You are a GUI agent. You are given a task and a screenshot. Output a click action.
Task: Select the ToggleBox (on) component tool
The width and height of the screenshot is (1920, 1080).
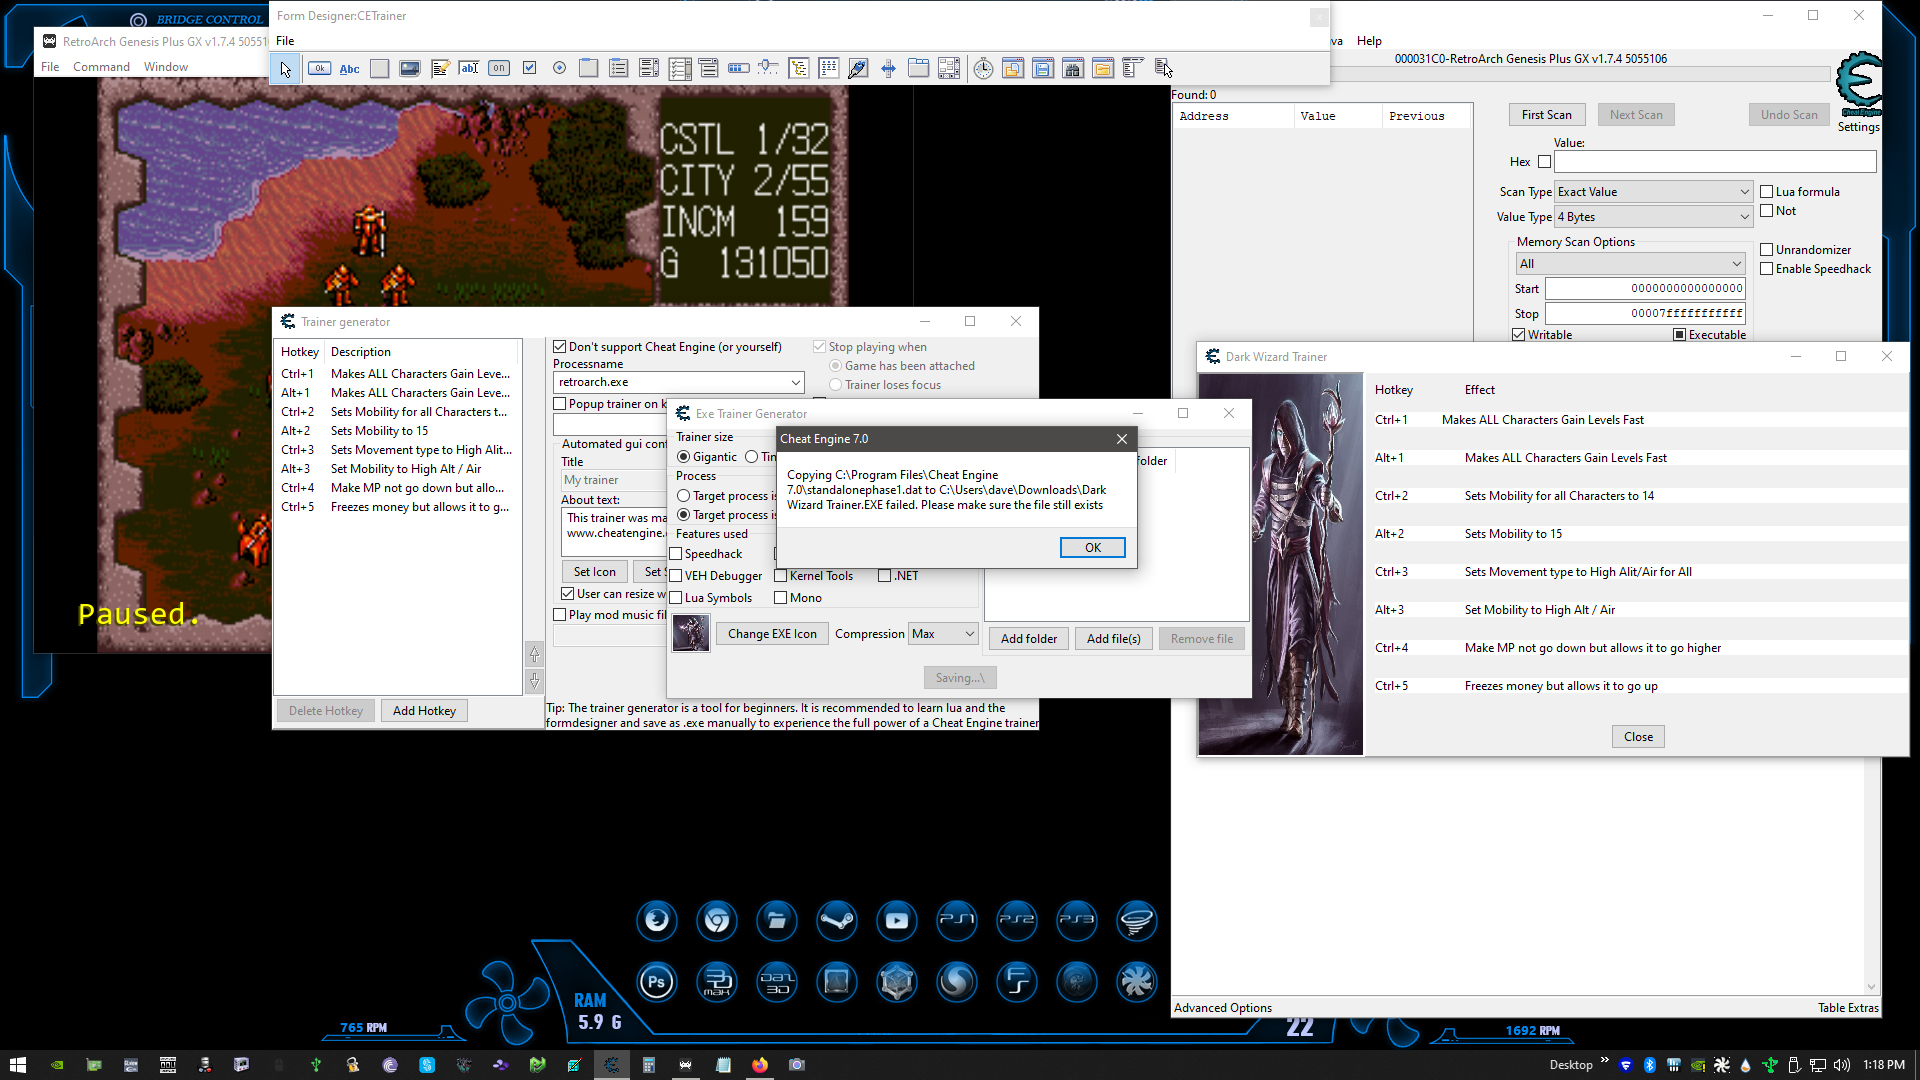[499, 68]
